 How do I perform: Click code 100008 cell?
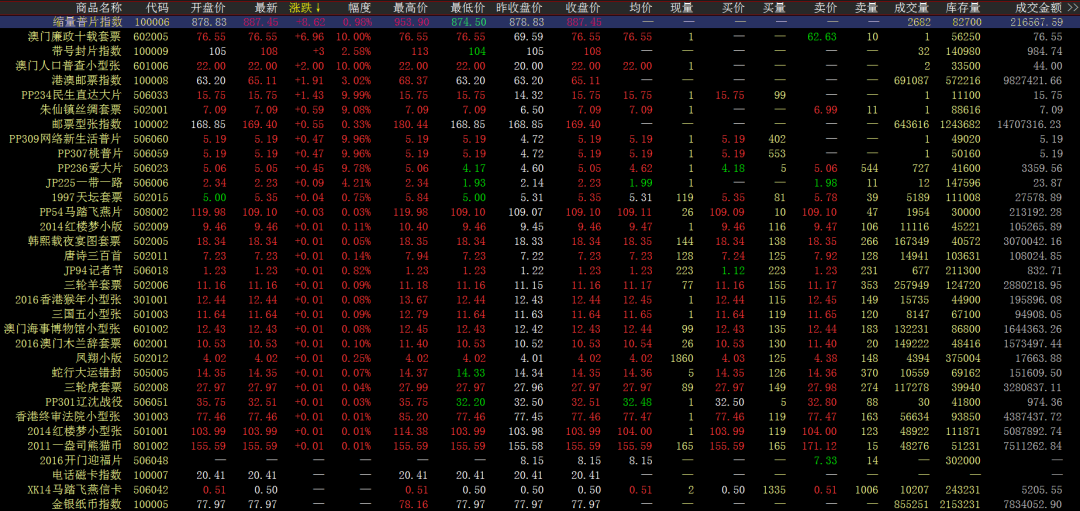click(152, 80)
